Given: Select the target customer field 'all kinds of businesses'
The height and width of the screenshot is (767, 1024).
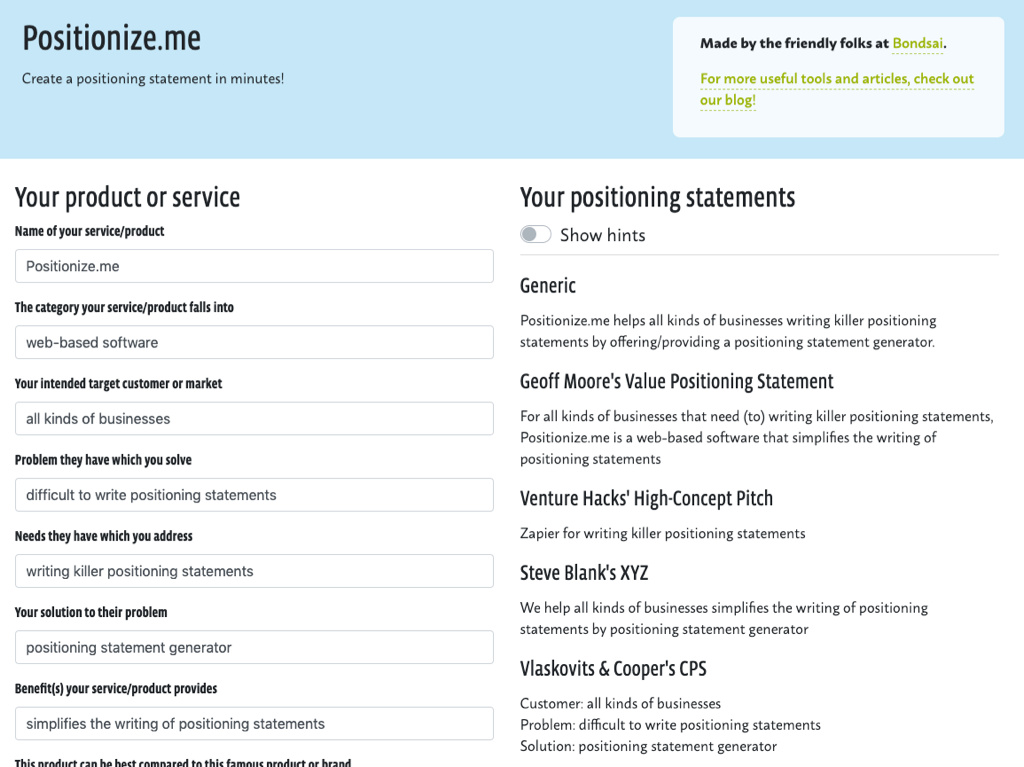Looking at the screenshot, I should (x=254, y=419).
